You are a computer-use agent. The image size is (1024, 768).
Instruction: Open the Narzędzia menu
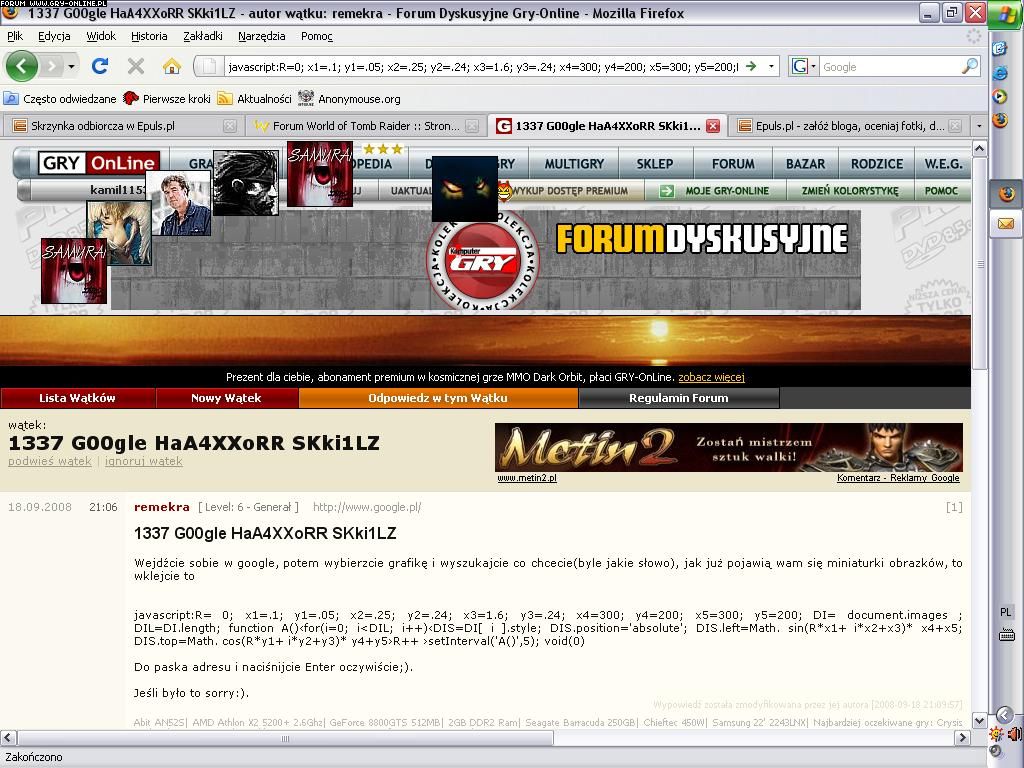(x=261, y=36)
